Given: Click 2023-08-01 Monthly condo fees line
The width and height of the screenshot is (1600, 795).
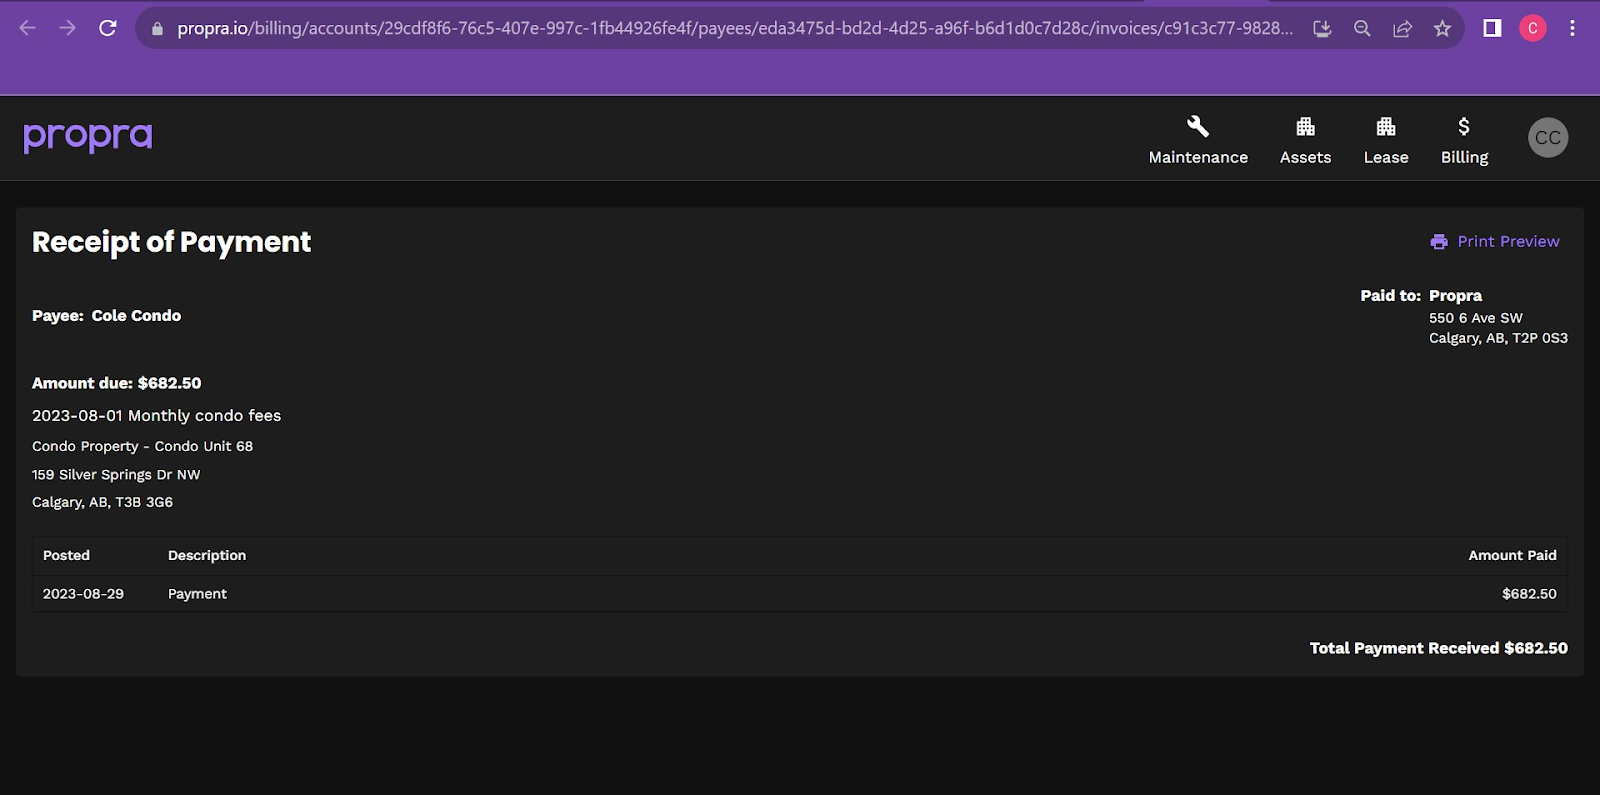Looking at the screenshot, I should pyautogui.click(x=156, y=416).
